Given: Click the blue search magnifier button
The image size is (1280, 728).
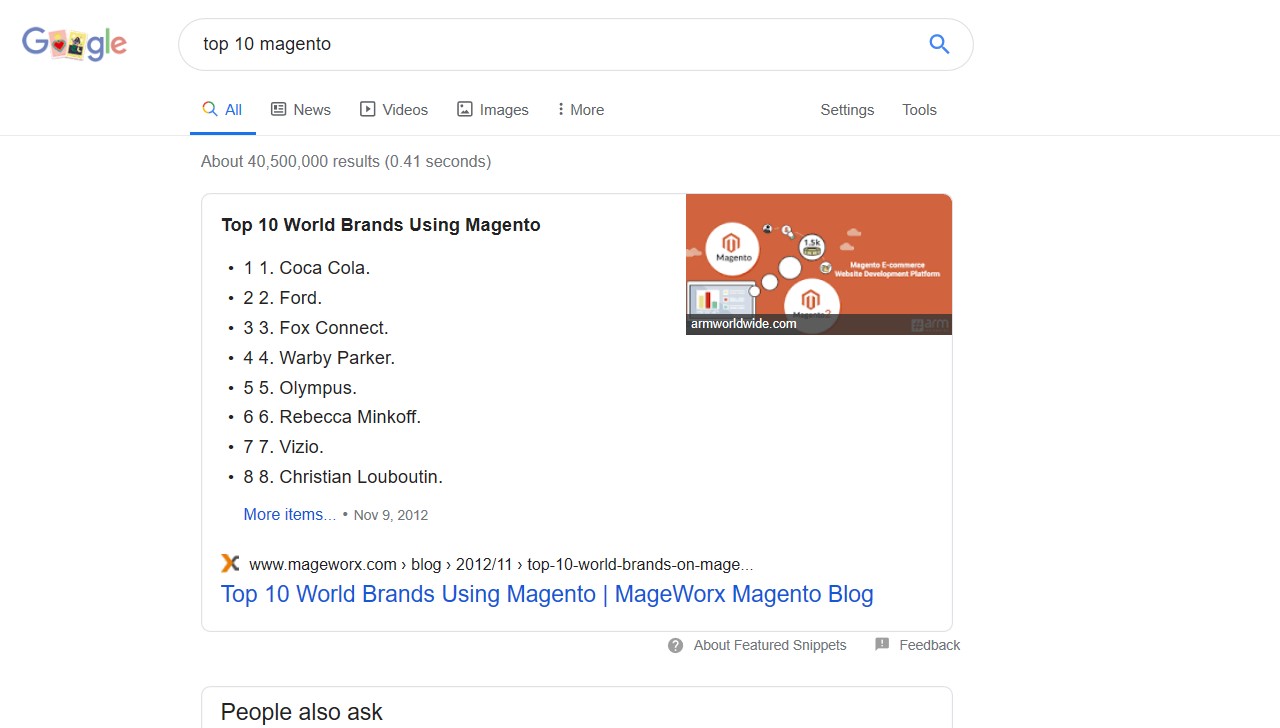Looking at the screenshot, I should tap(939, 44).
